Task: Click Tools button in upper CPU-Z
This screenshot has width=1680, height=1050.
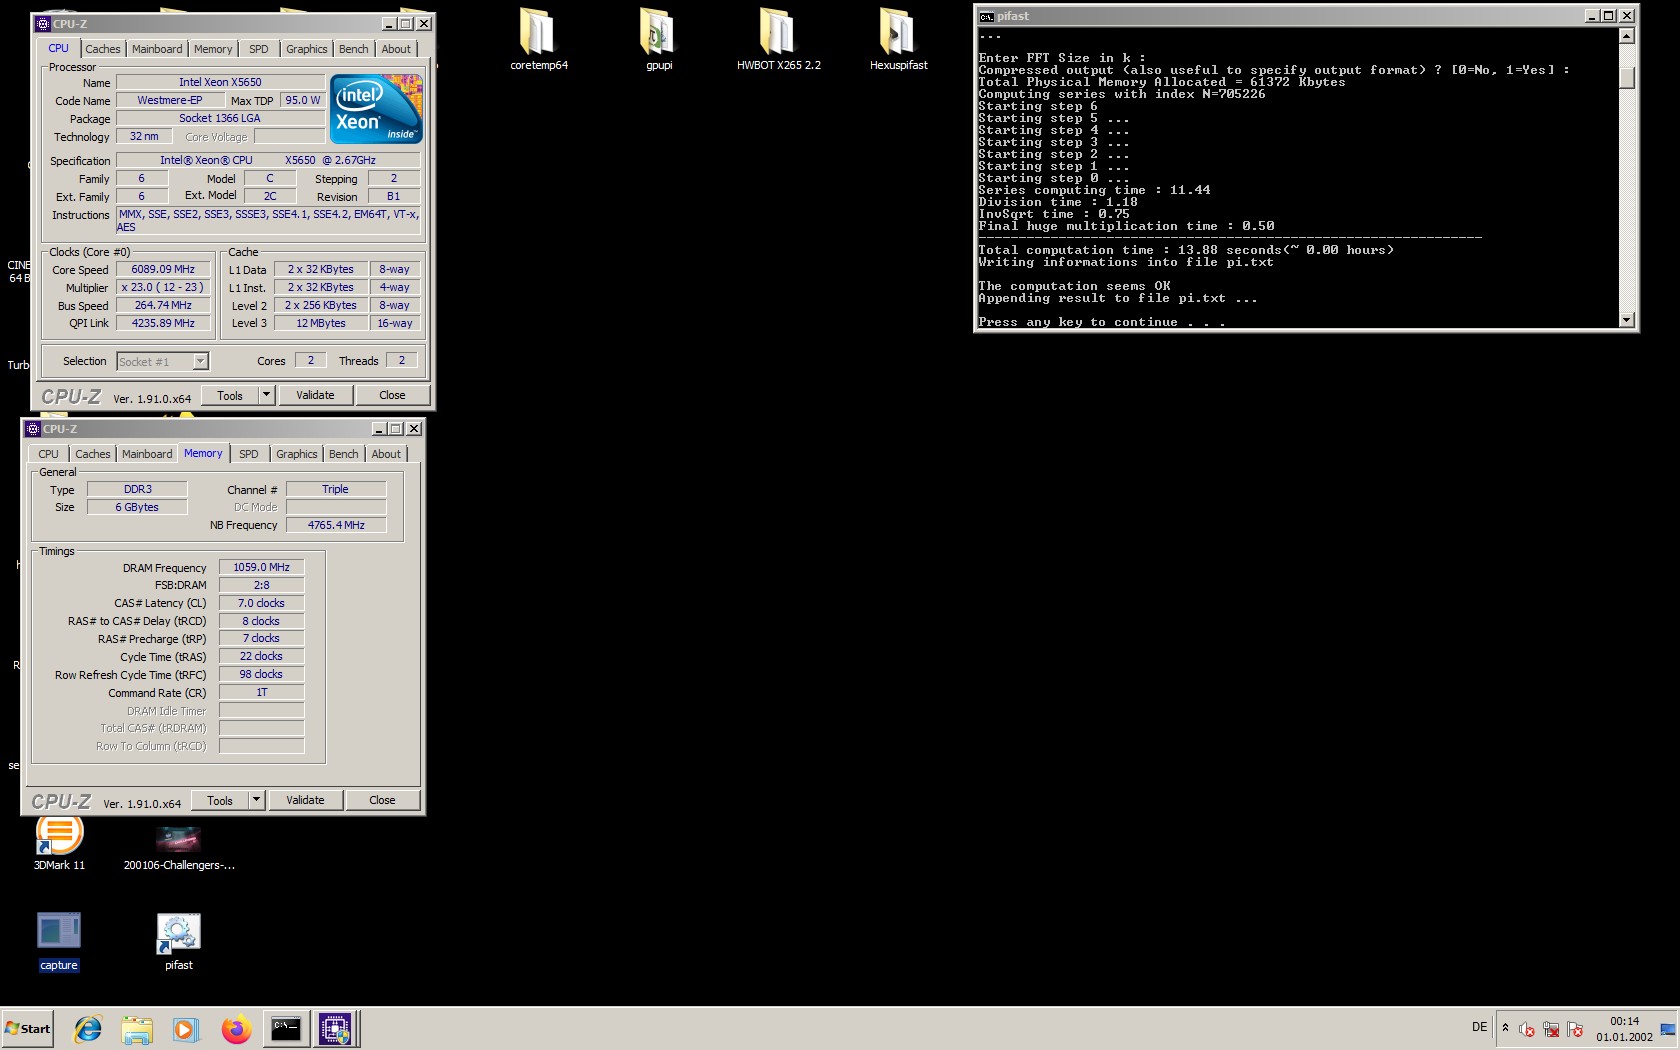Action: tap(230, 395)
